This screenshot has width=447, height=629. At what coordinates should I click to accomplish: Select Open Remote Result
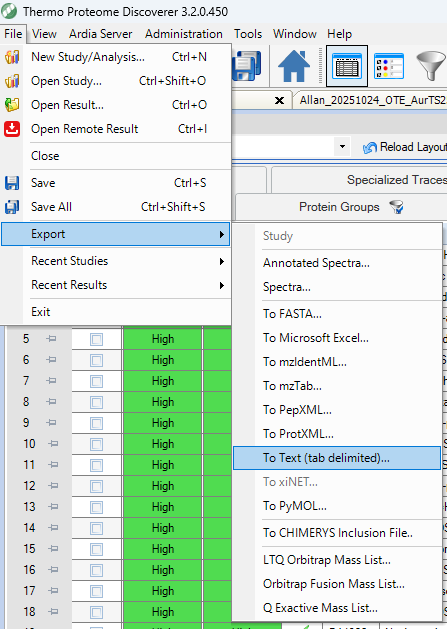tap(116, 129)
